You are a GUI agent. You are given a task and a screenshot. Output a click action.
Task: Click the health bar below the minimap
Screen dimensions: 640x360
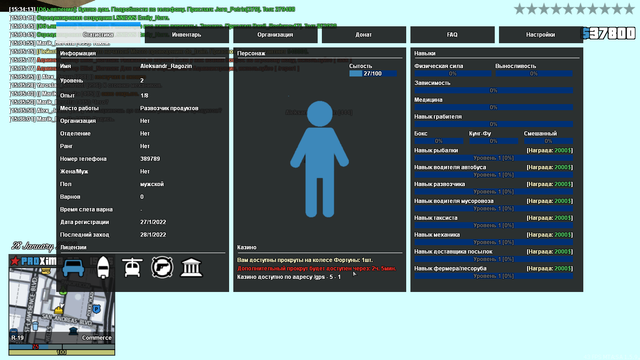(x=62, y=347)
